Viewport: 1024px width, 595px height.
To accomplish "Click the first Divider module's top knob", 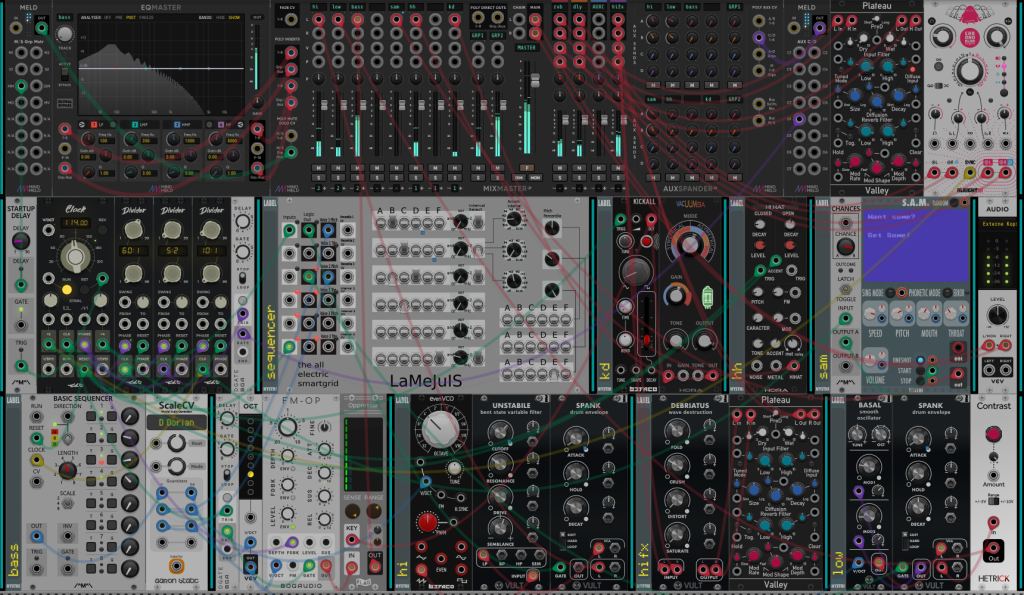I will pyautogui.click(x=133, y=229).
